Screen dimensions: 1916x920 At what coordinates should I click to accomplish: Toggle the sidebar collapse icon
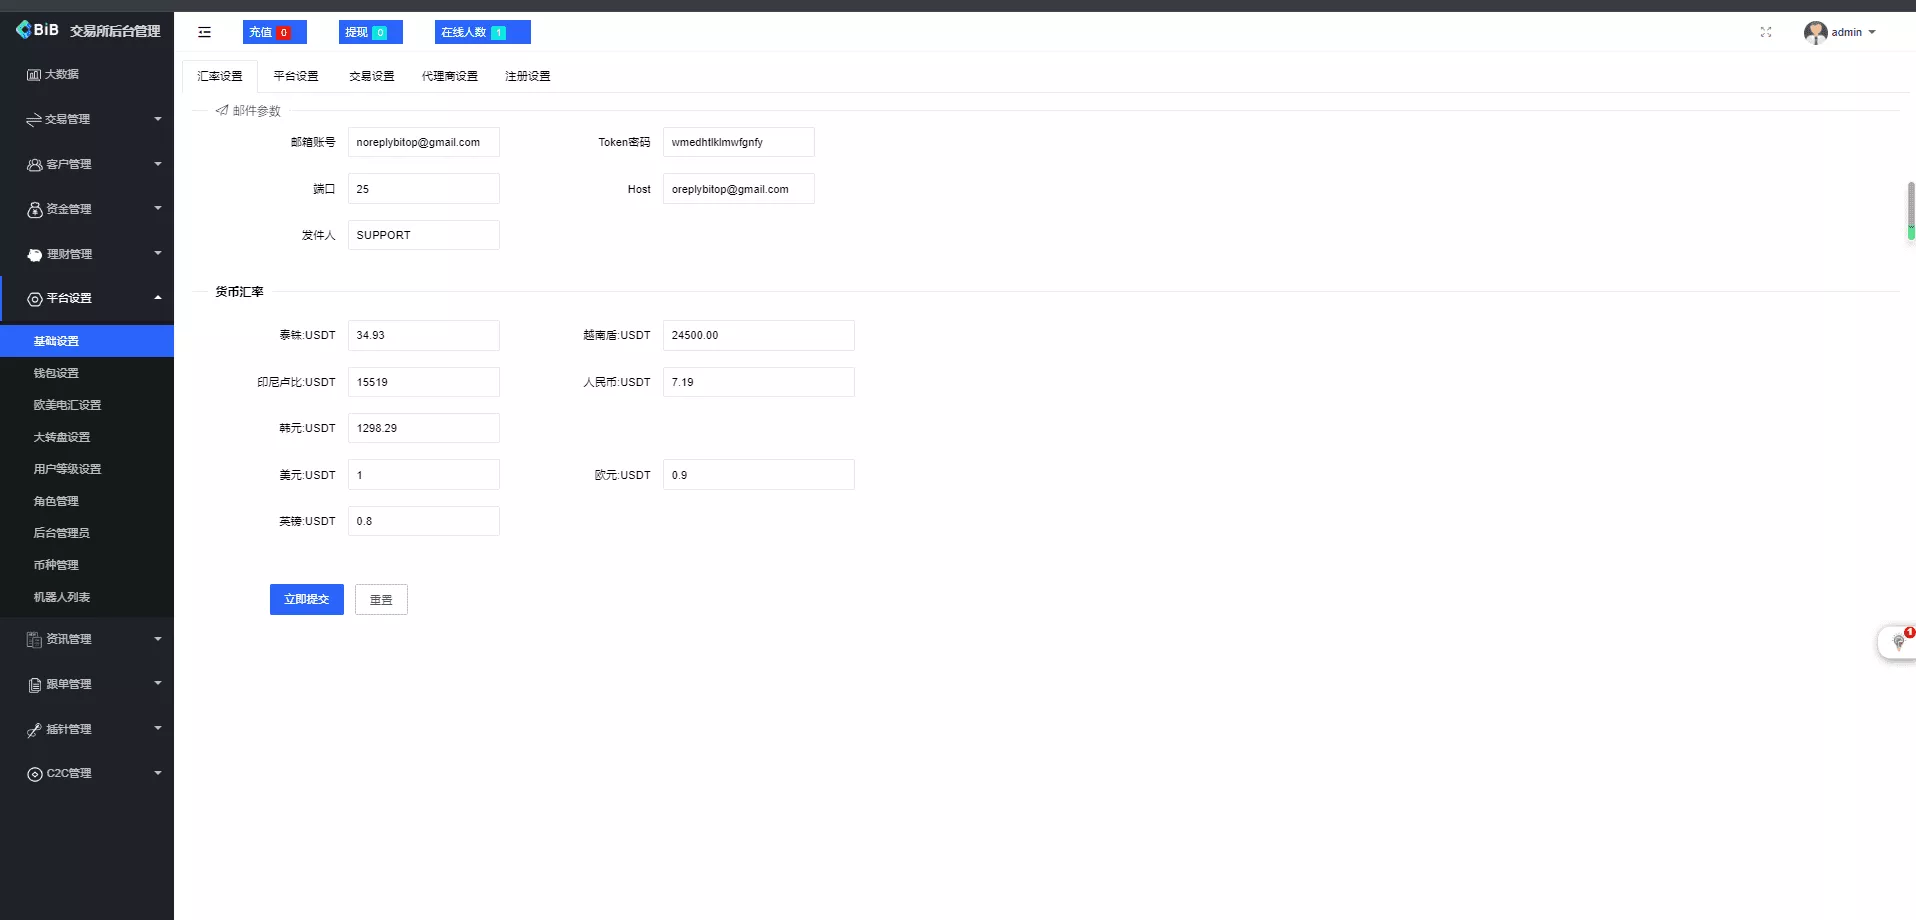pos(205,32)
